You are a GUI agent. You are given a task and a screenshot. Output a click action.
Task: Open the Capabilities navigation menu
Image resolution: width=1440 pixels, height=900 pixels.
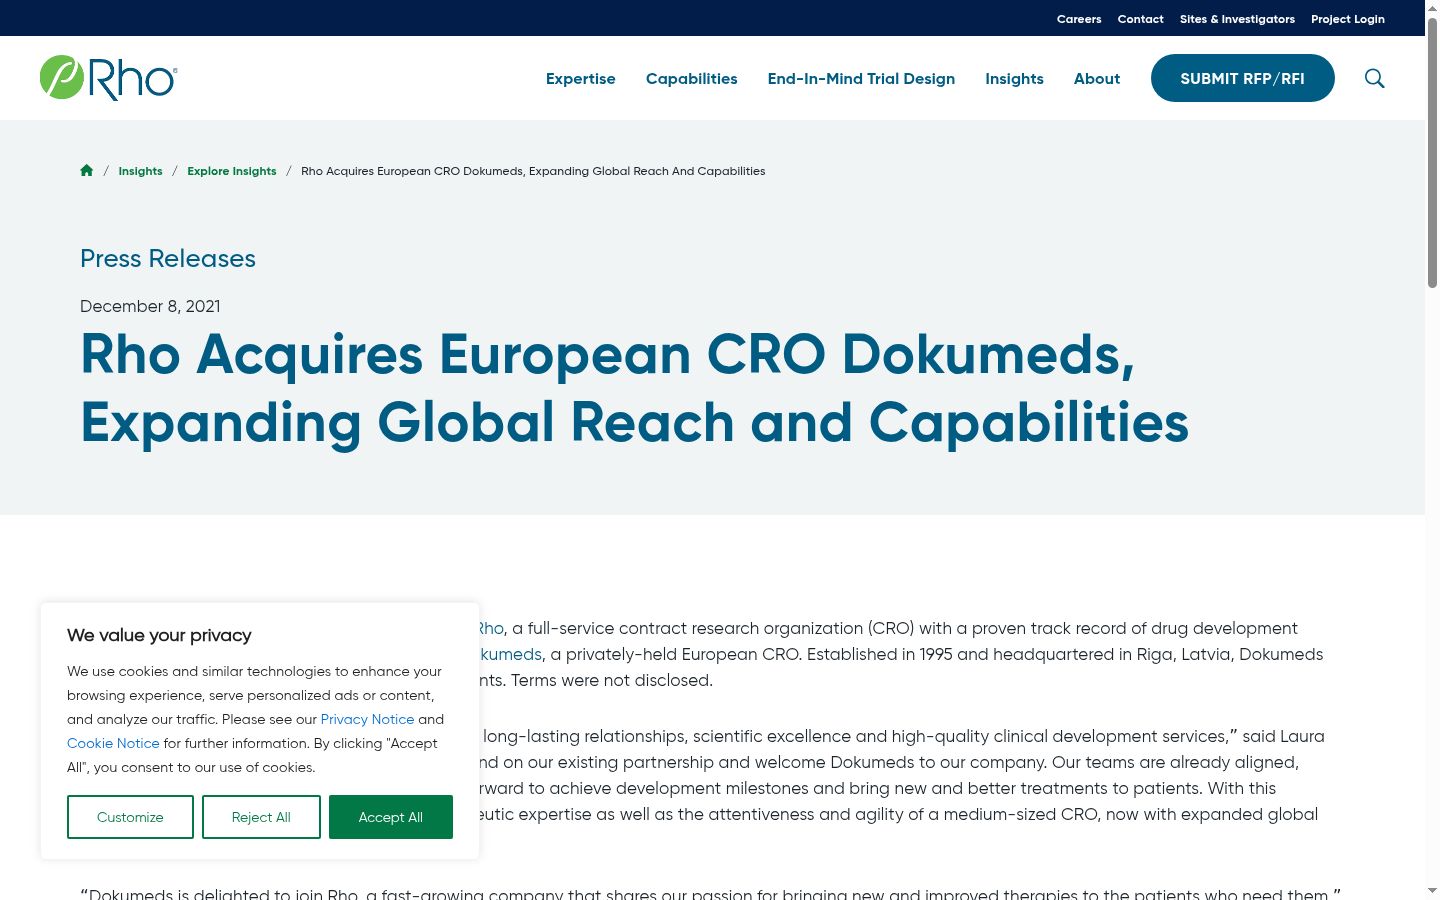(x=692, y=78)
